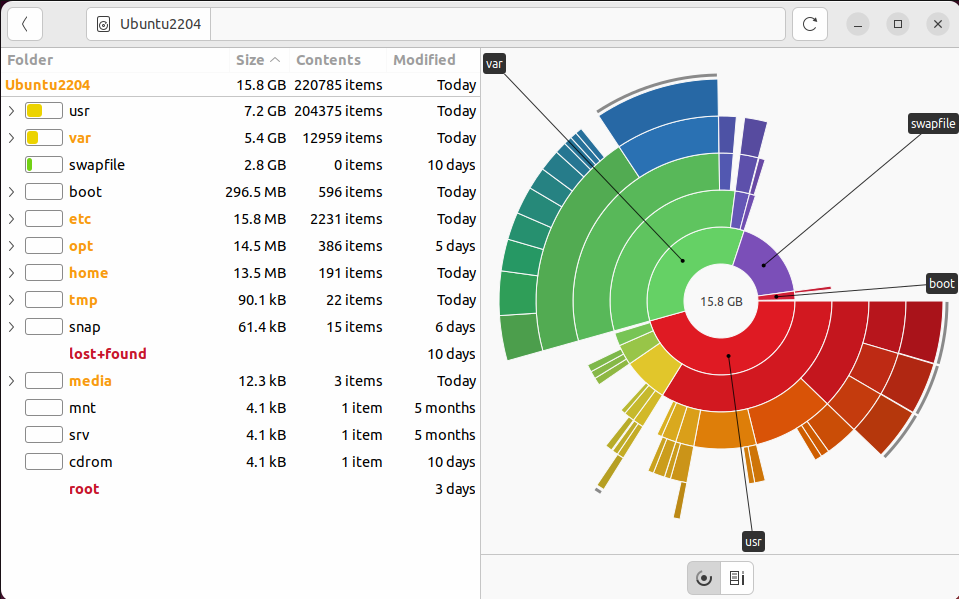Click the 12959 items contents value
Screen dimensions: 959x599
pyautogui.click(x=342, y=138)
